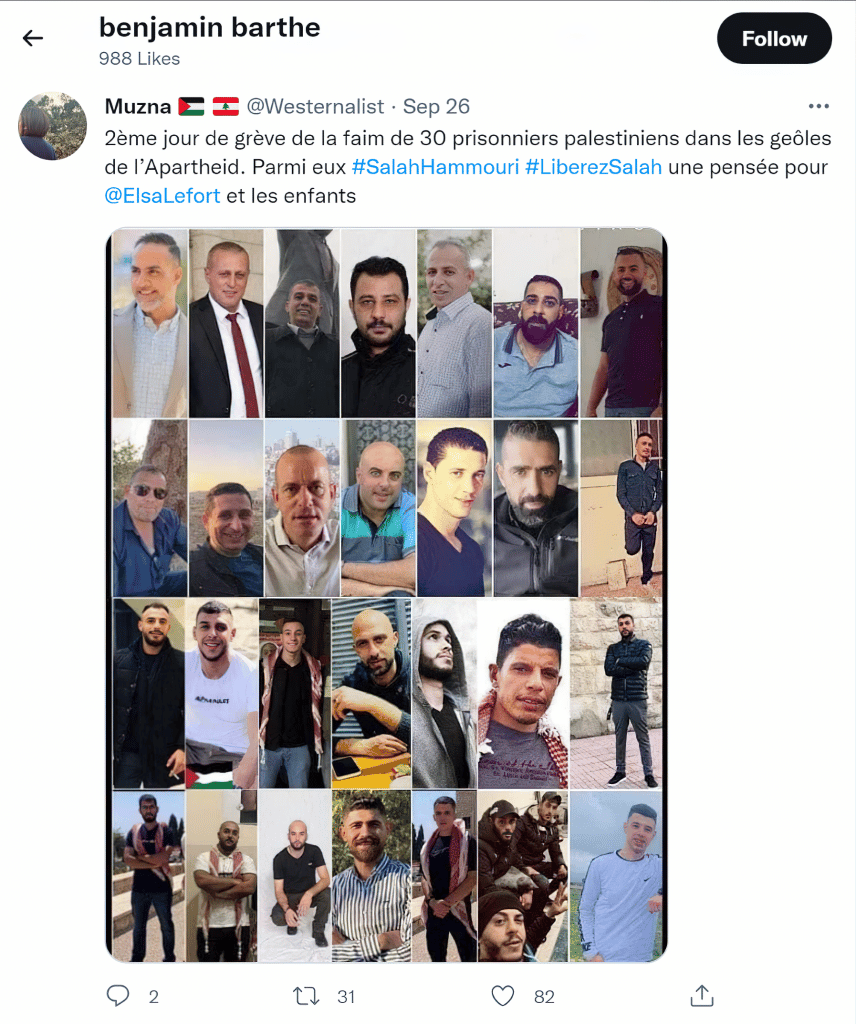856x1024 pixels.
Task: Open the @ElsaLefort mention
Action: tap(162, 196)
